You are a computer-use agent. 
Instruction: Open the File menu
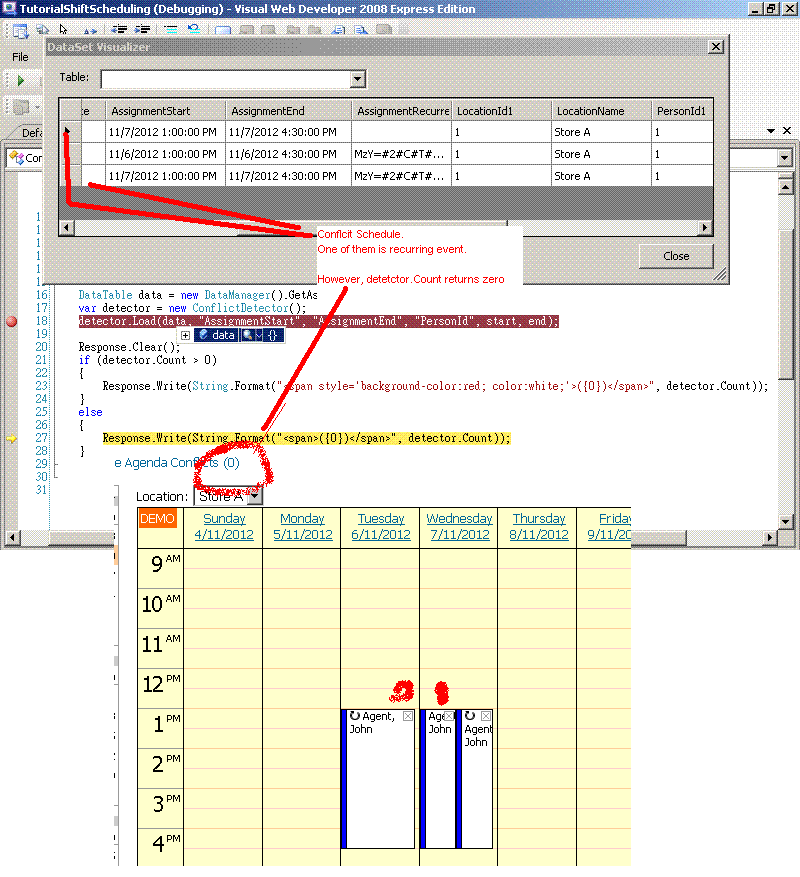[20, 57]
